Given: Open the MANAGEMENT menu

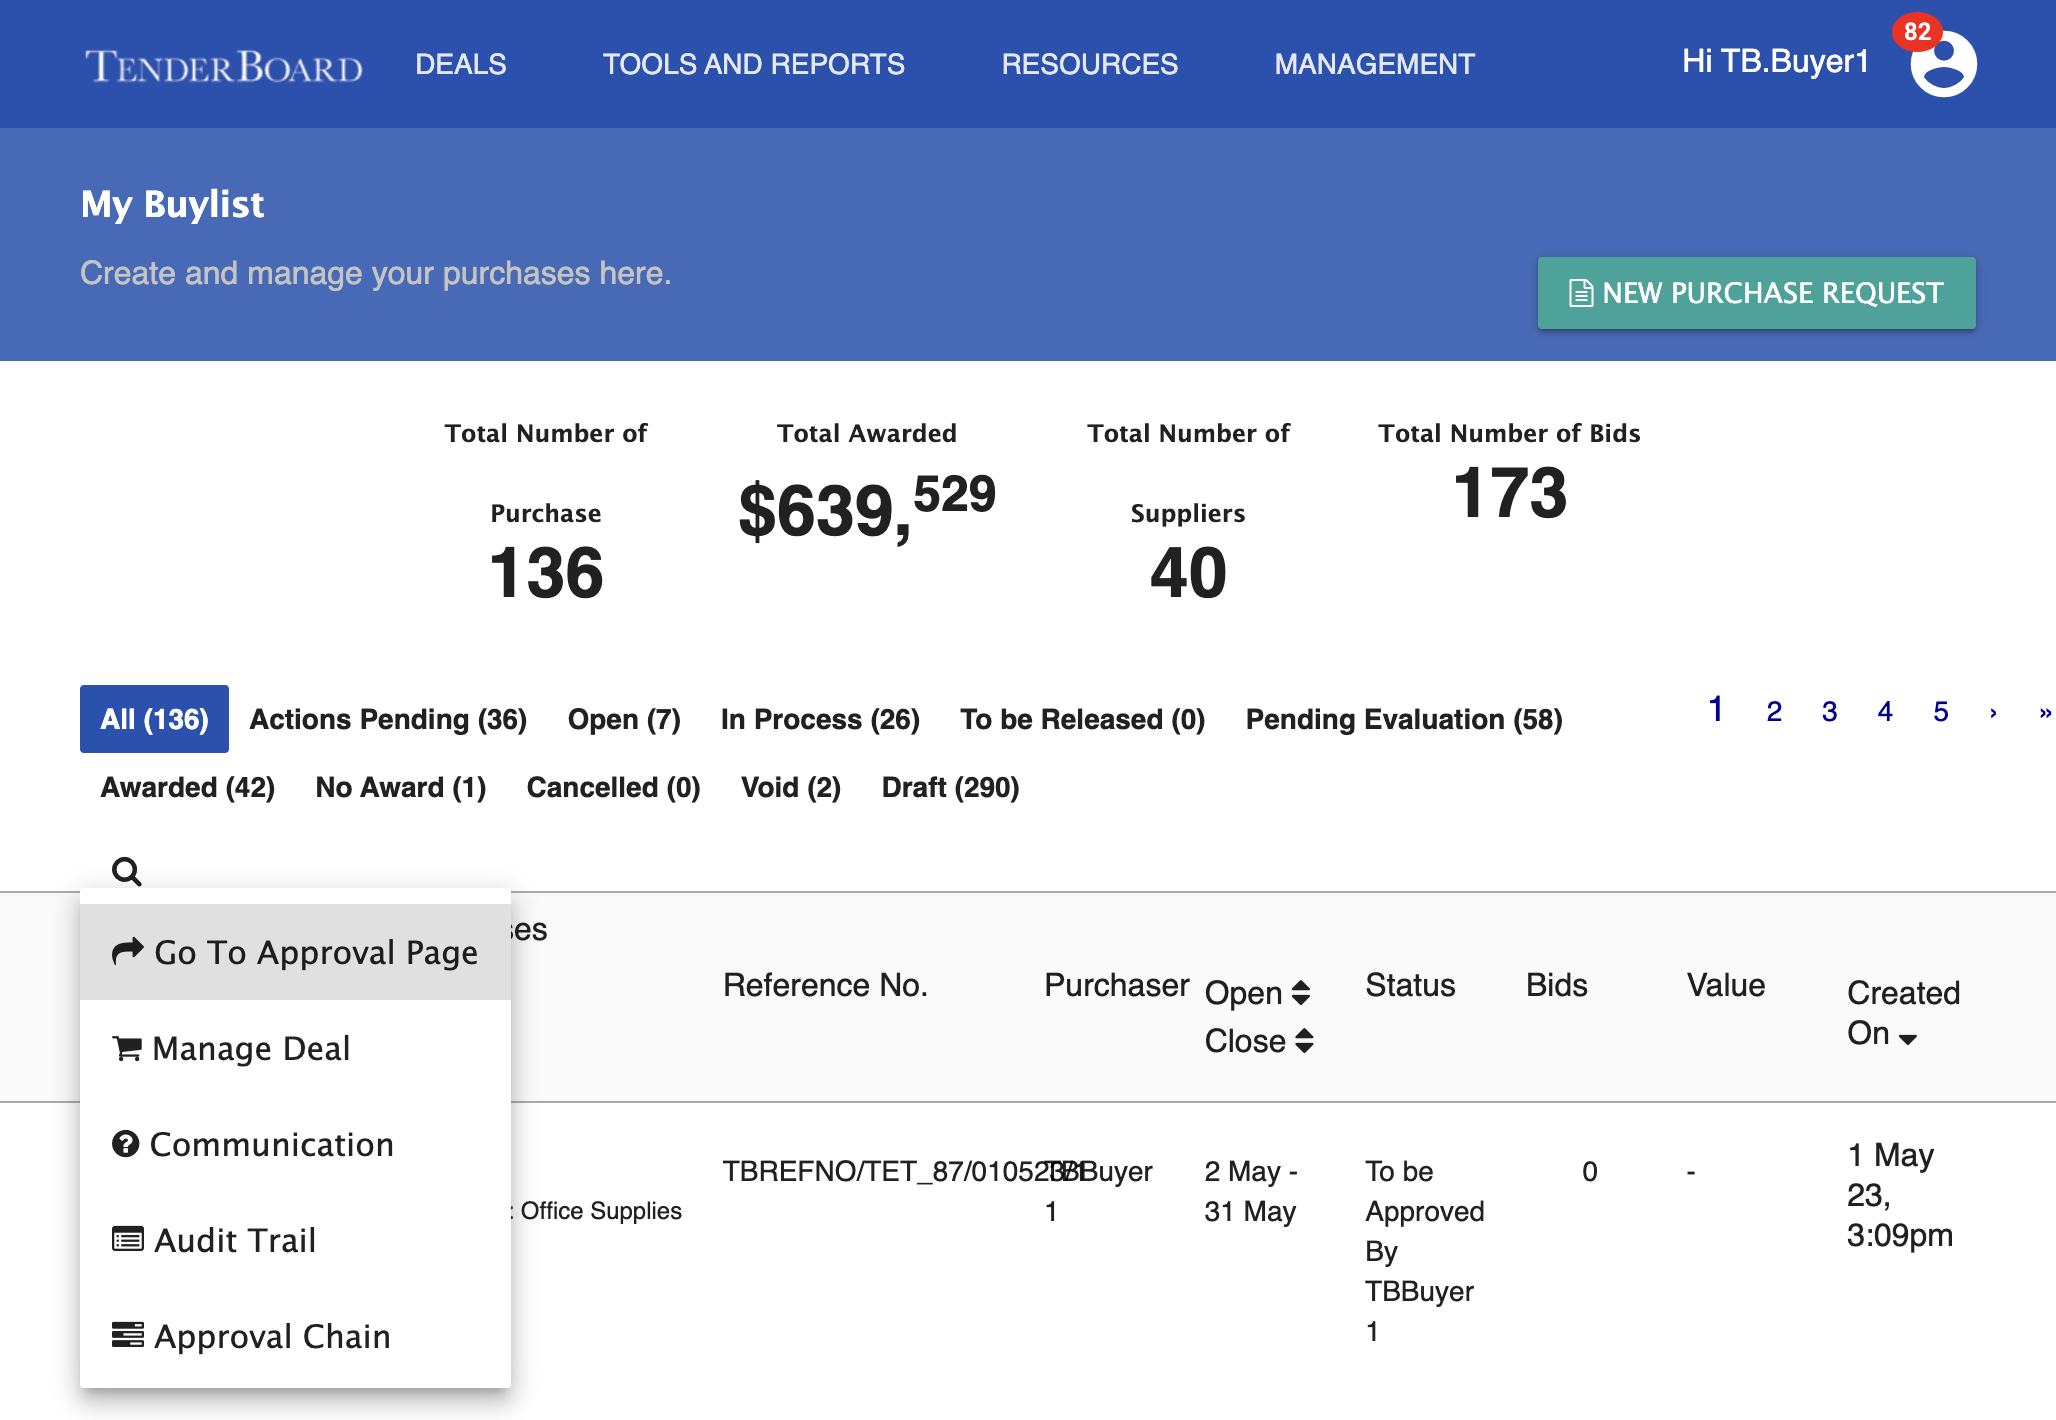Looking at the screenshot, I should click(x=1374, y=64).
